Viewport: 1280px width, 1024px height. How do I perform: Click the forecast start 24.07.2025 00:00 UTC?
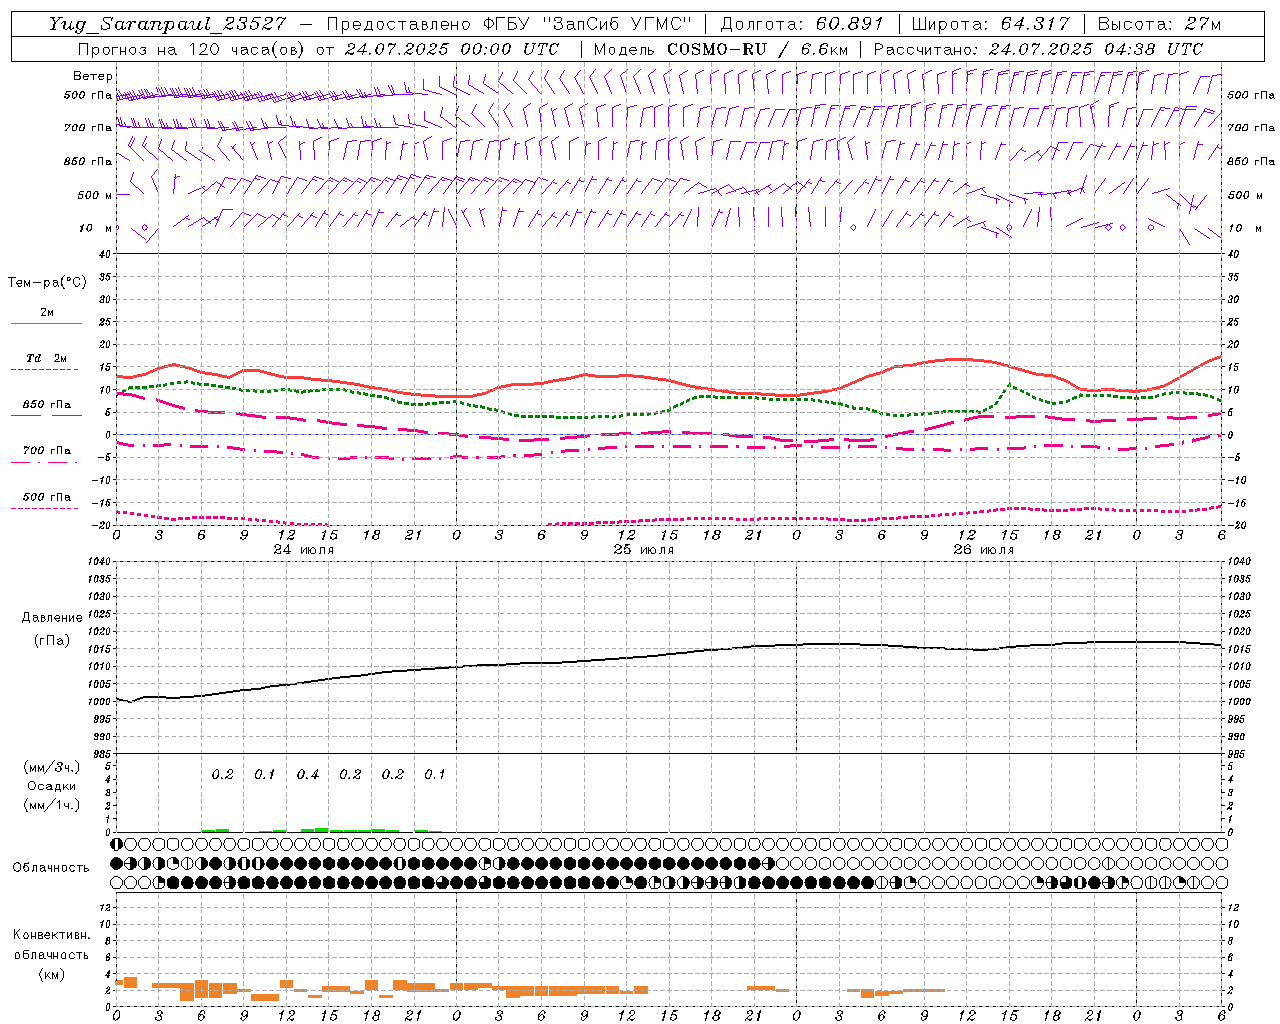pyautogui.click(x=452, y=49)
